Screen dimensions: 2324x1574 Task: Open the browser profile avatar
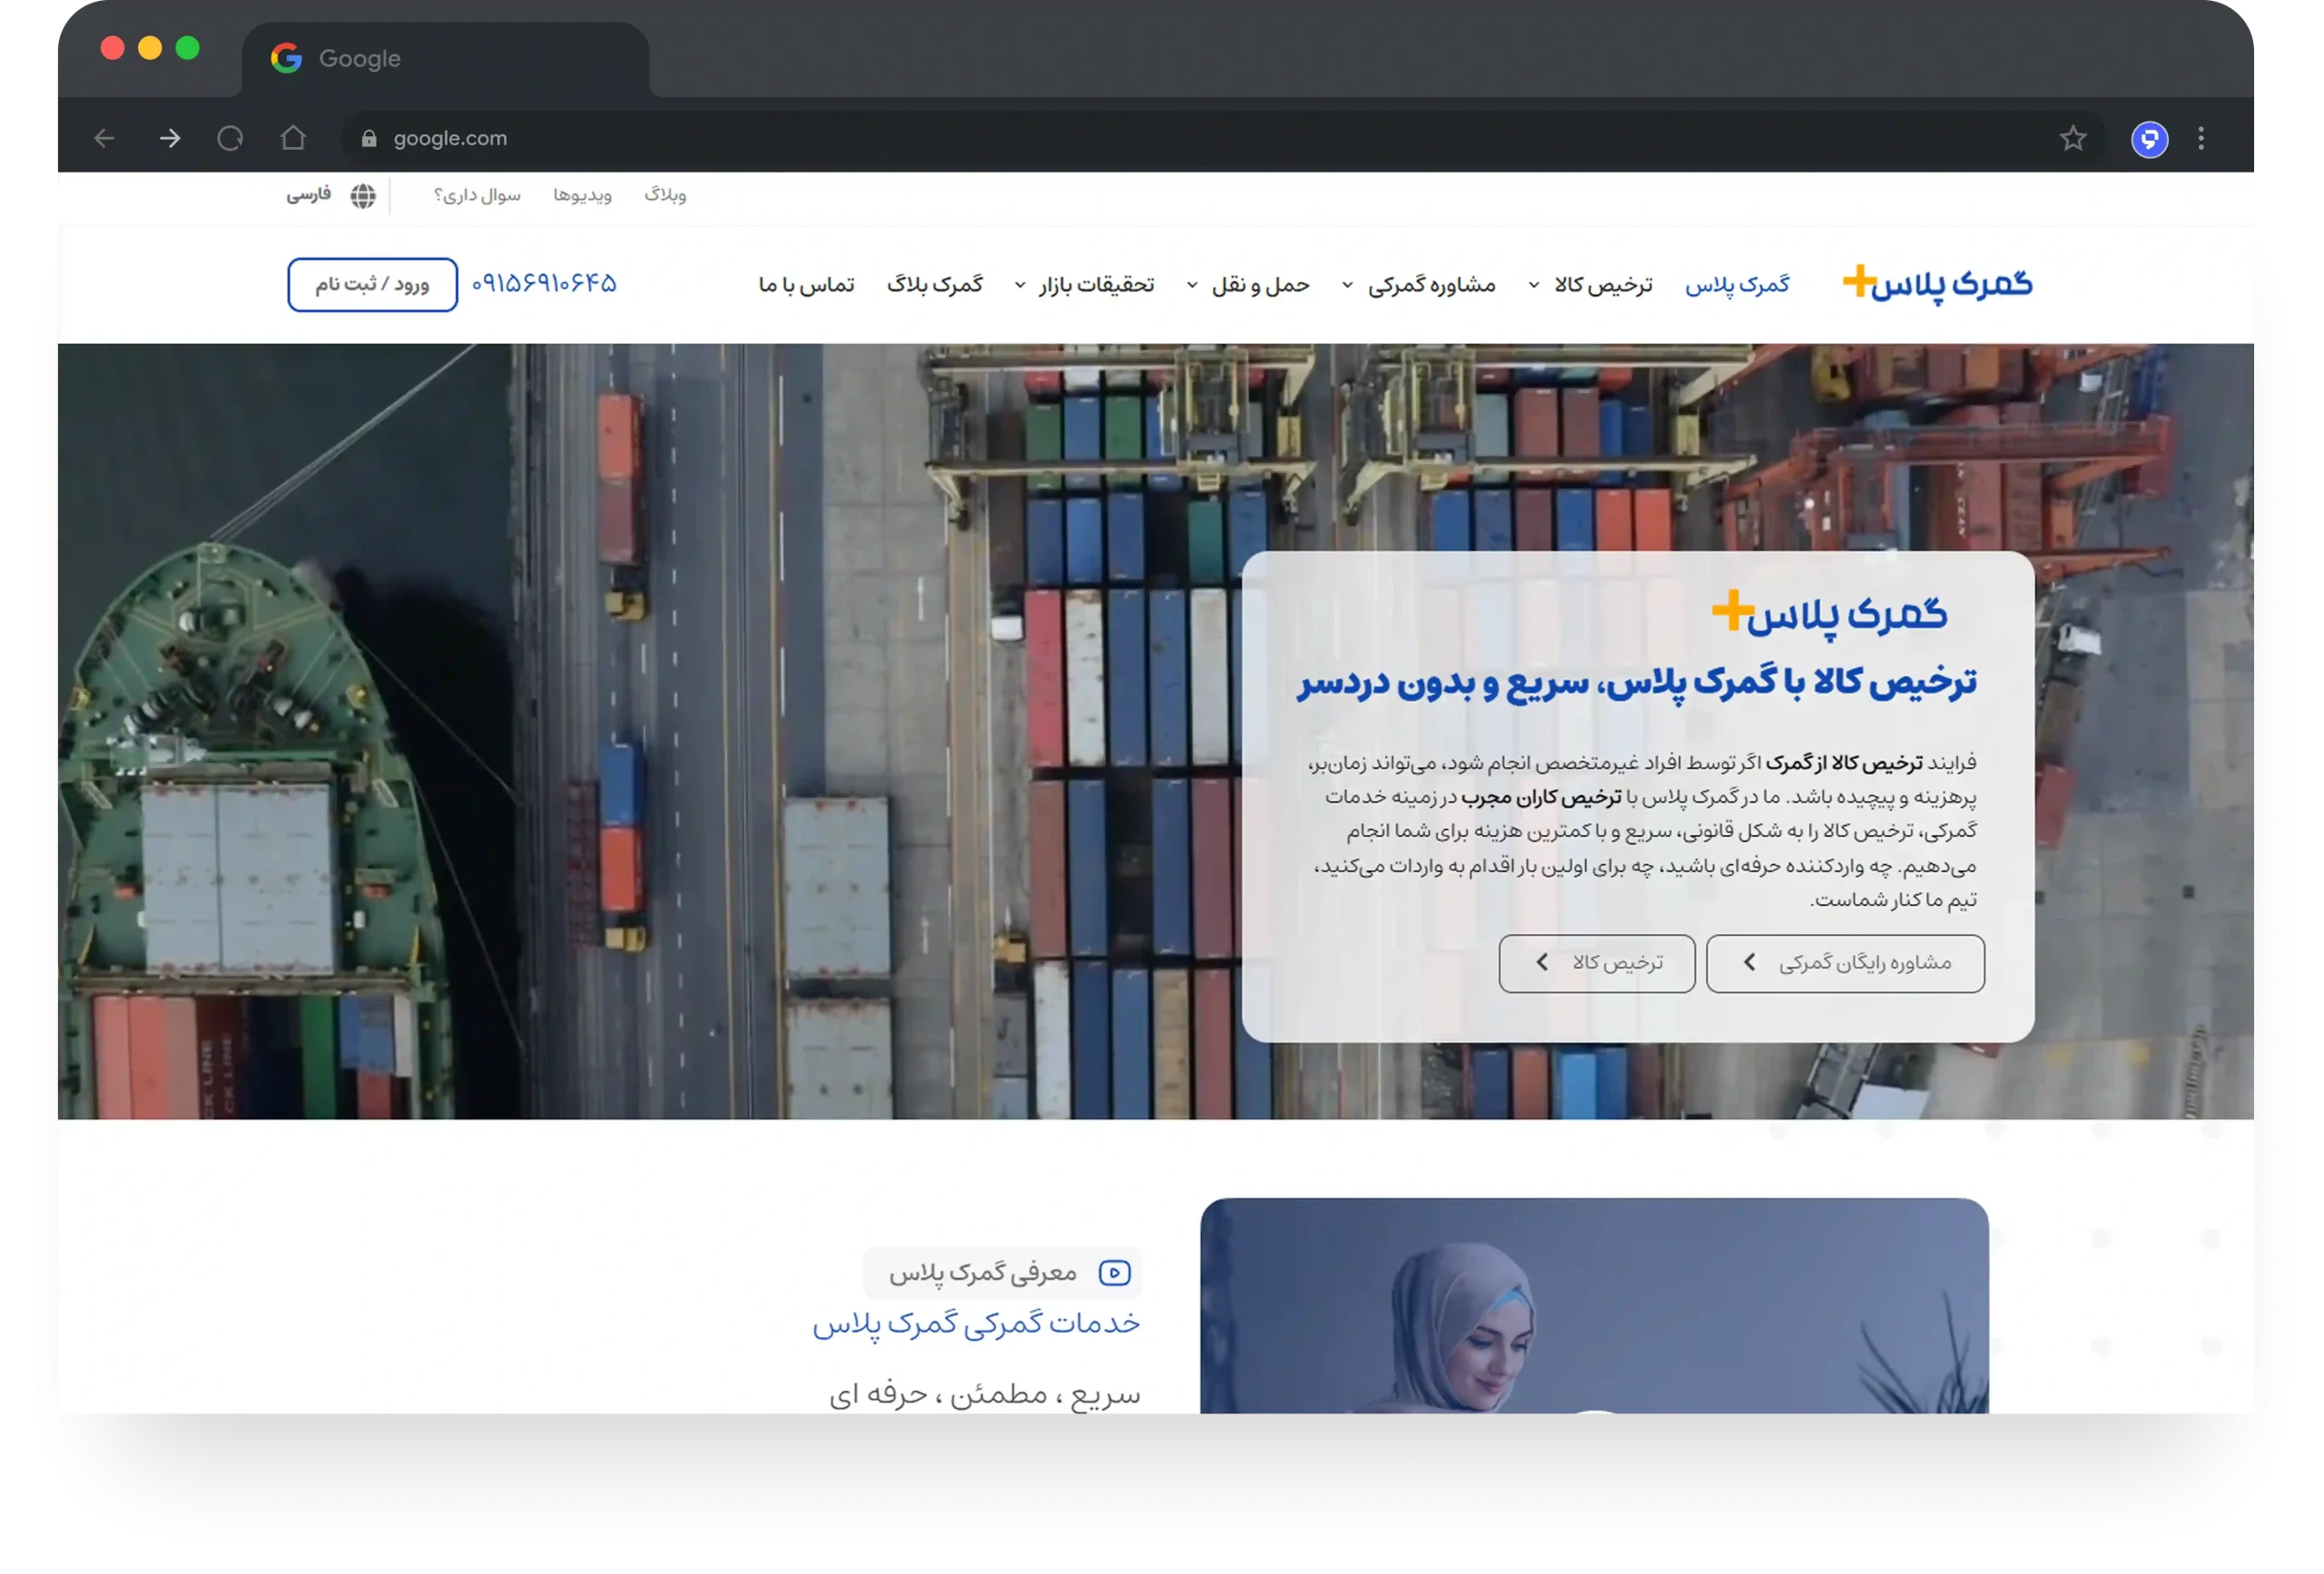(x=2149, y=139)
